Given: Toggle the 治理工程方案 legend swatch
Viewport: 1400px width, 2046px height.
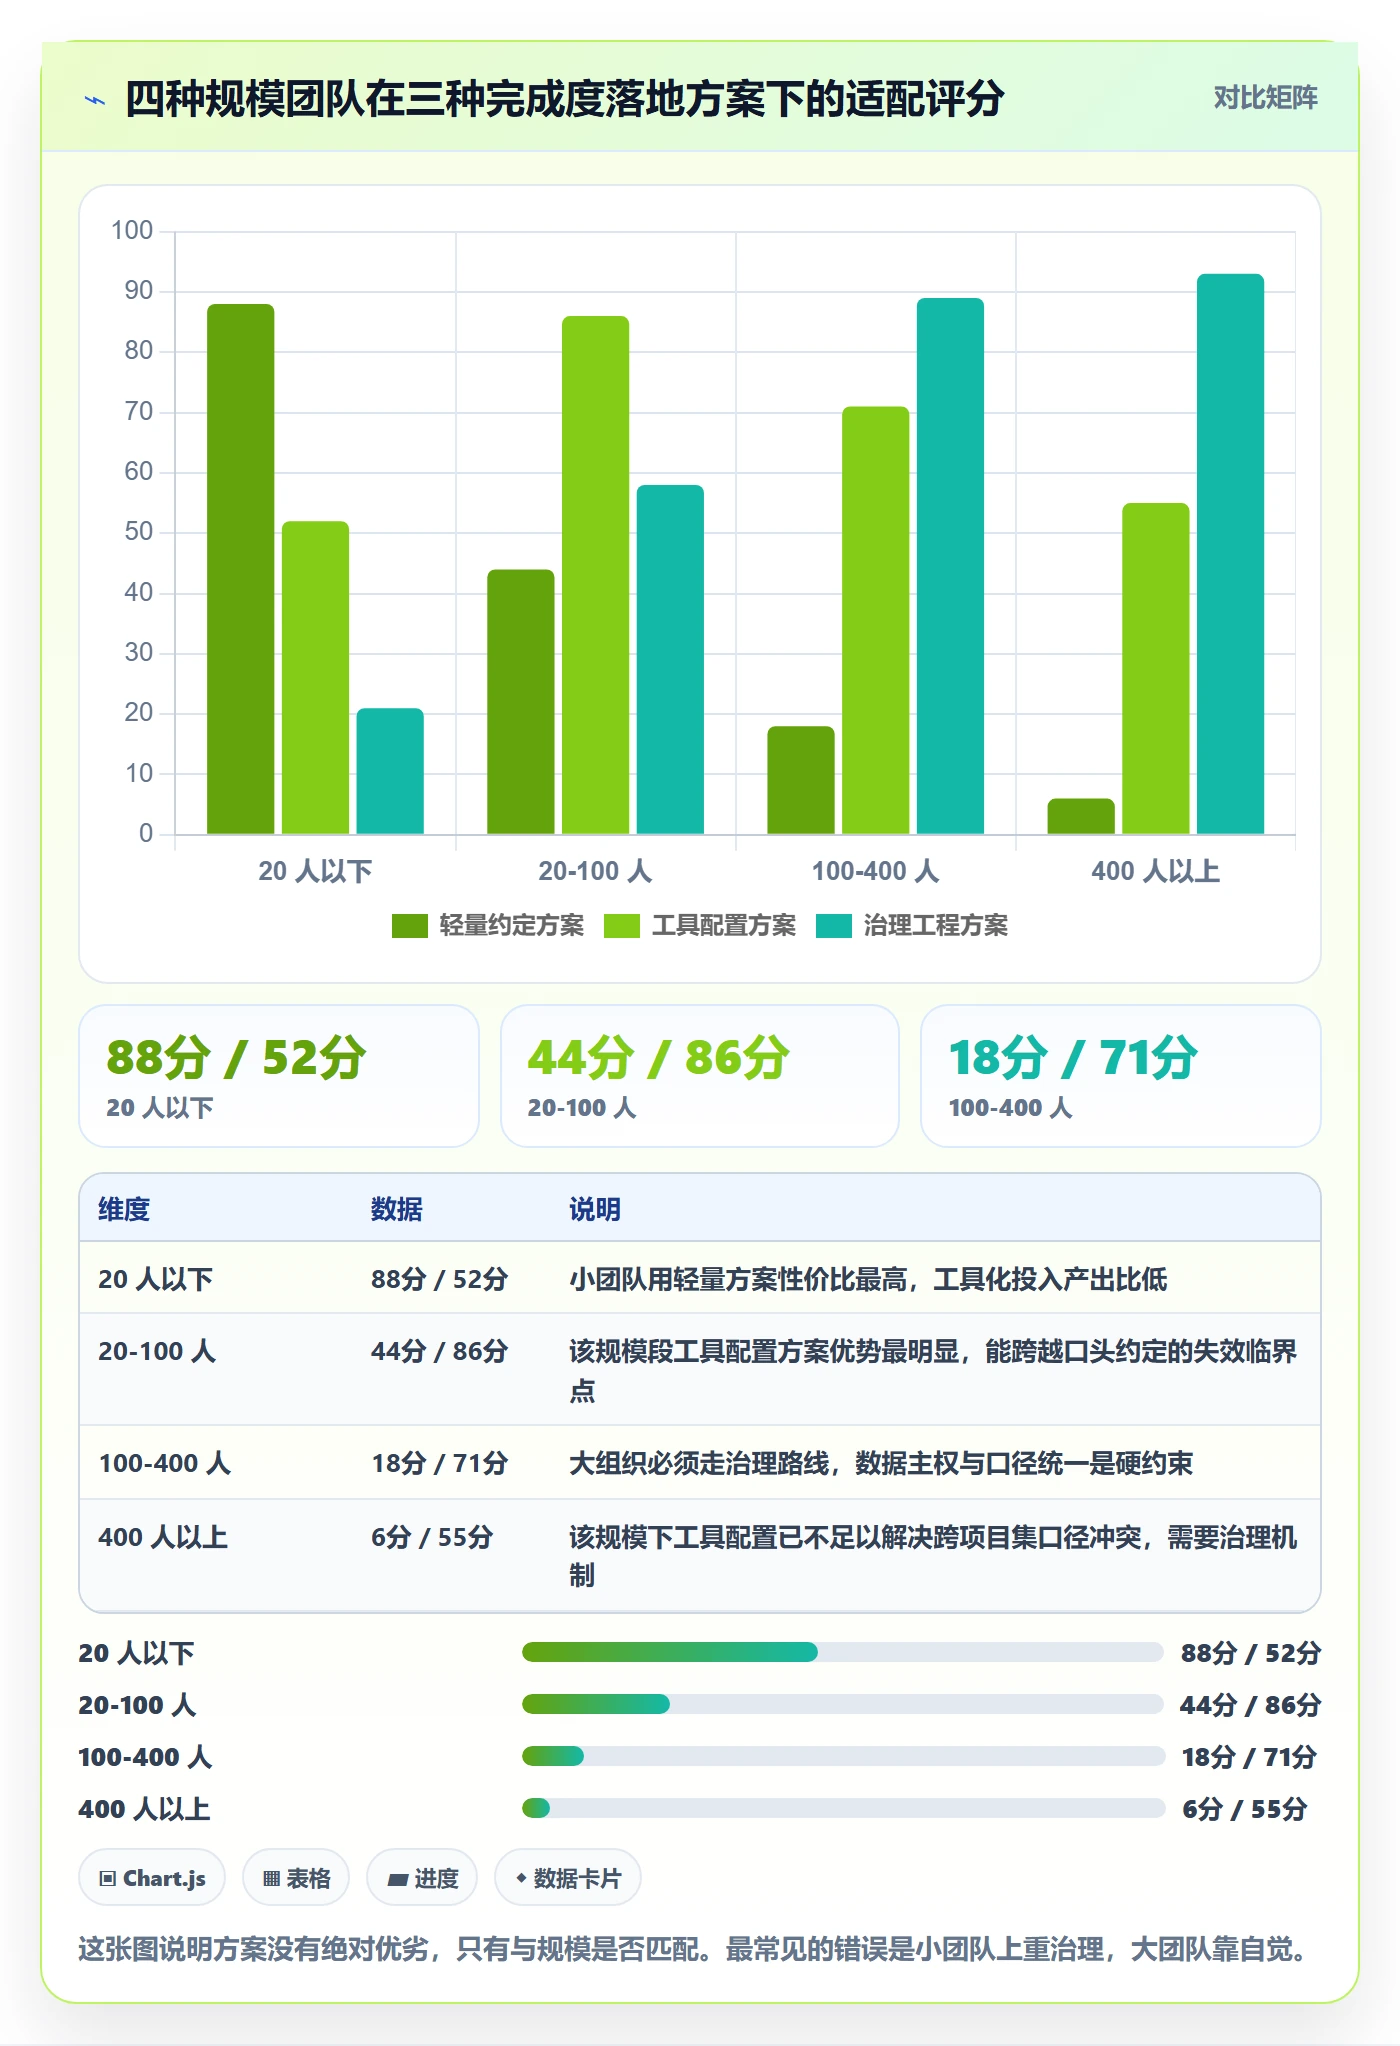Looking at the screenshot, I should click(833, 926).
